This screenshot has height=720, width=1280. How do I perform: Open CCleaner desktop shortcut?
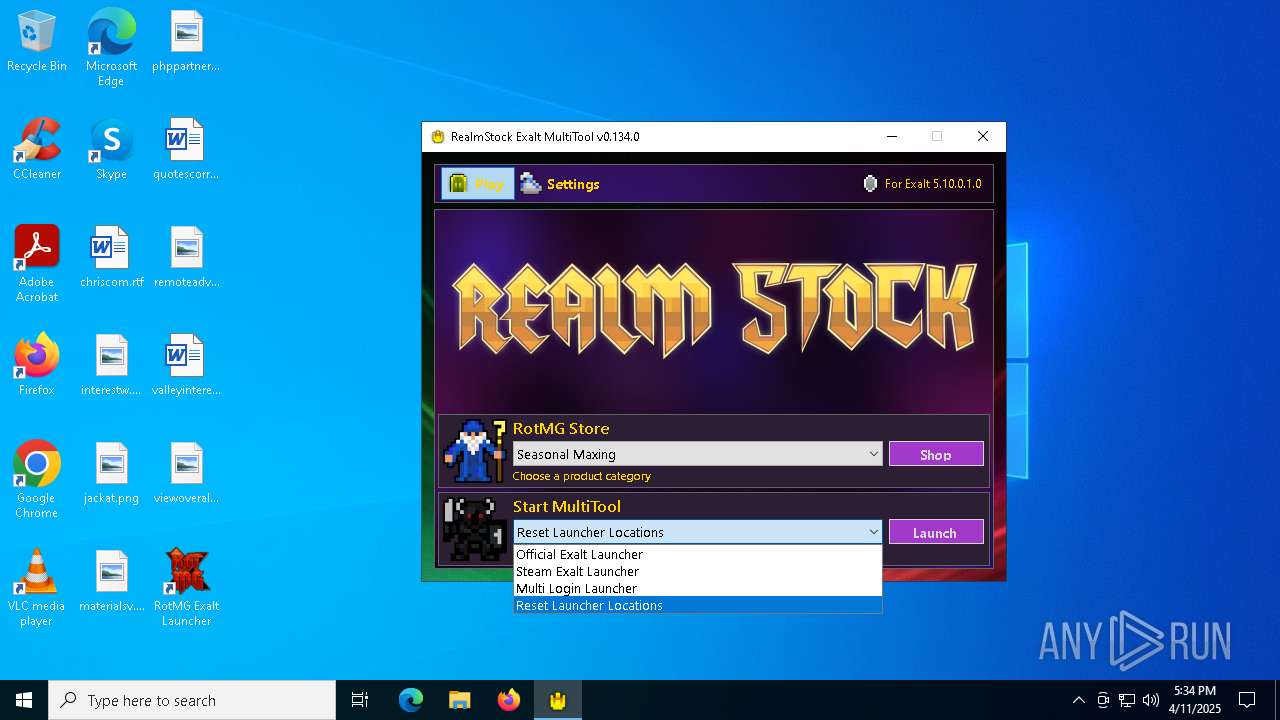(x=37, y=149)
